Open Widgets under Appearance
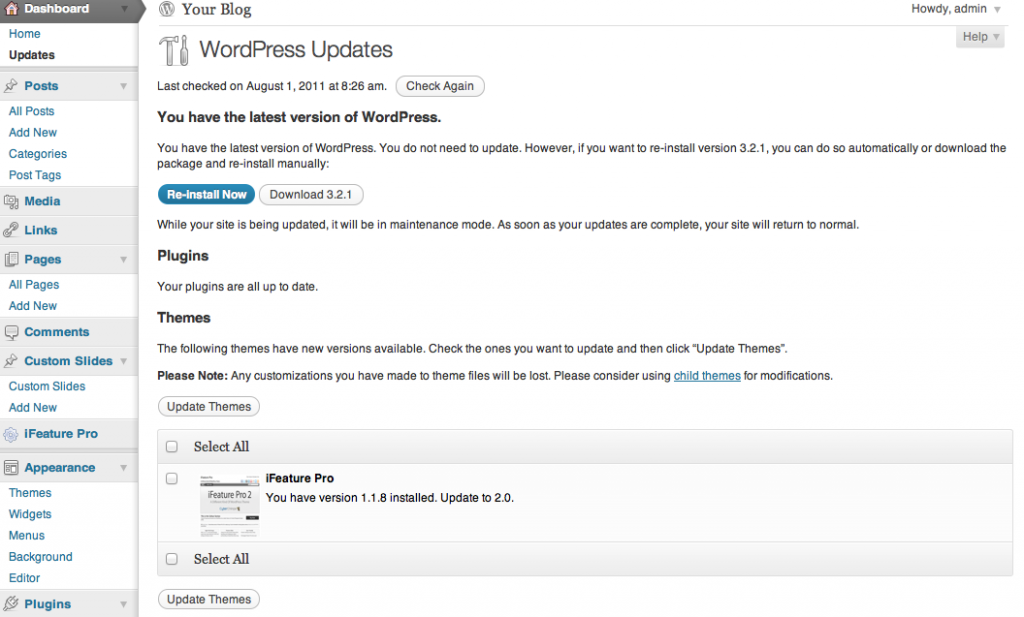 pyautogui.click(x=30, y=514)
